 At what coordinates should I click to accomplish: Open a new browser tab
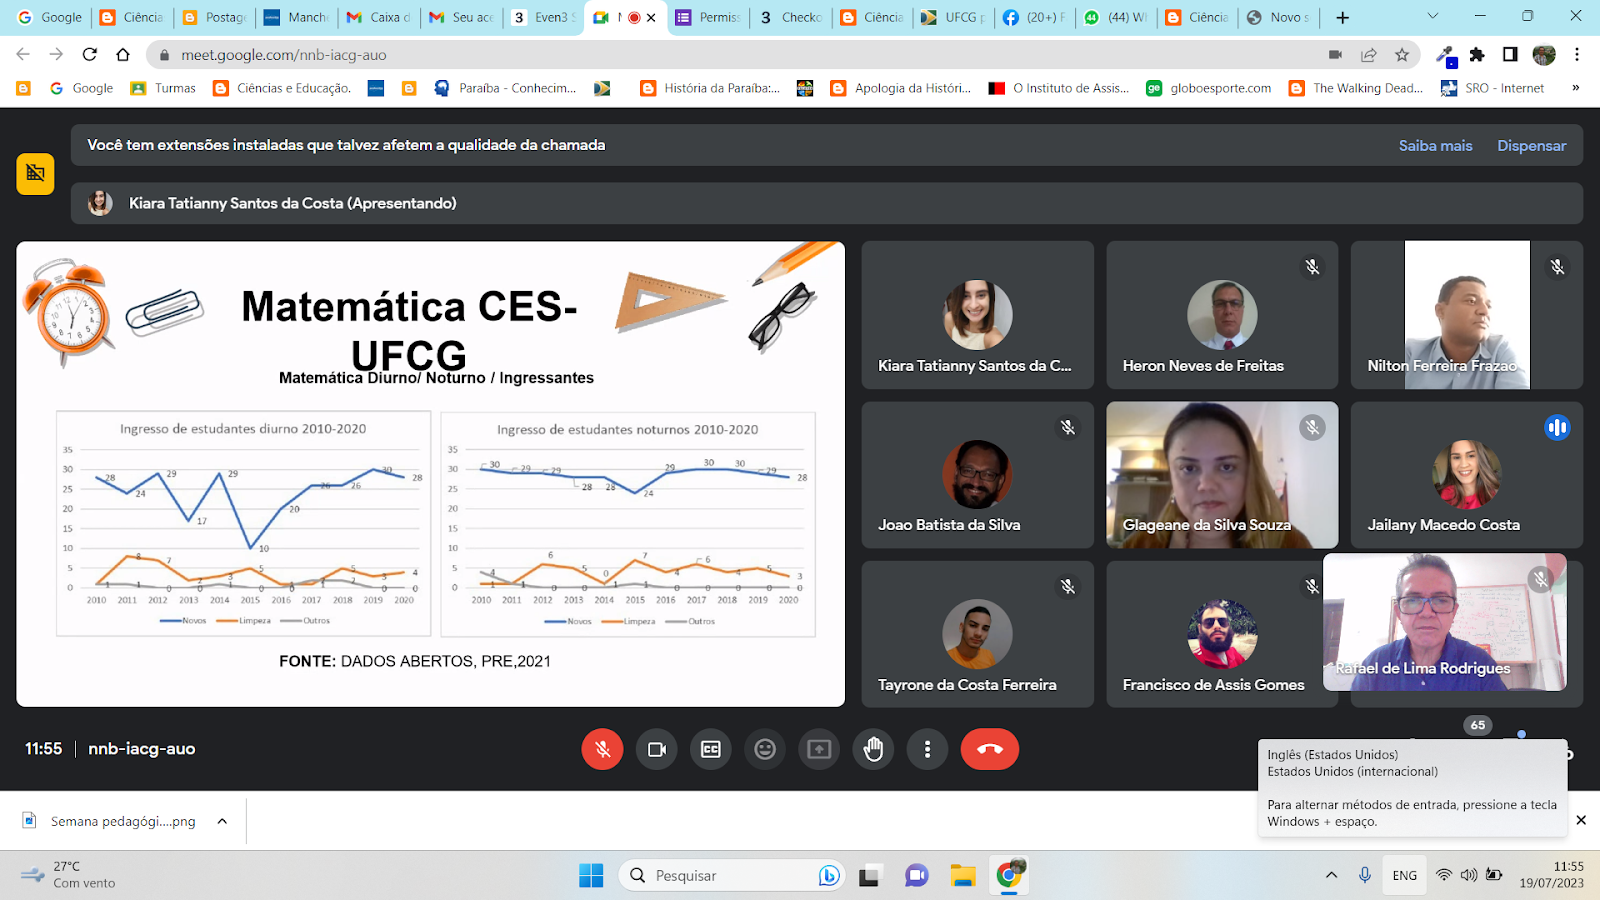point(1343,17)
